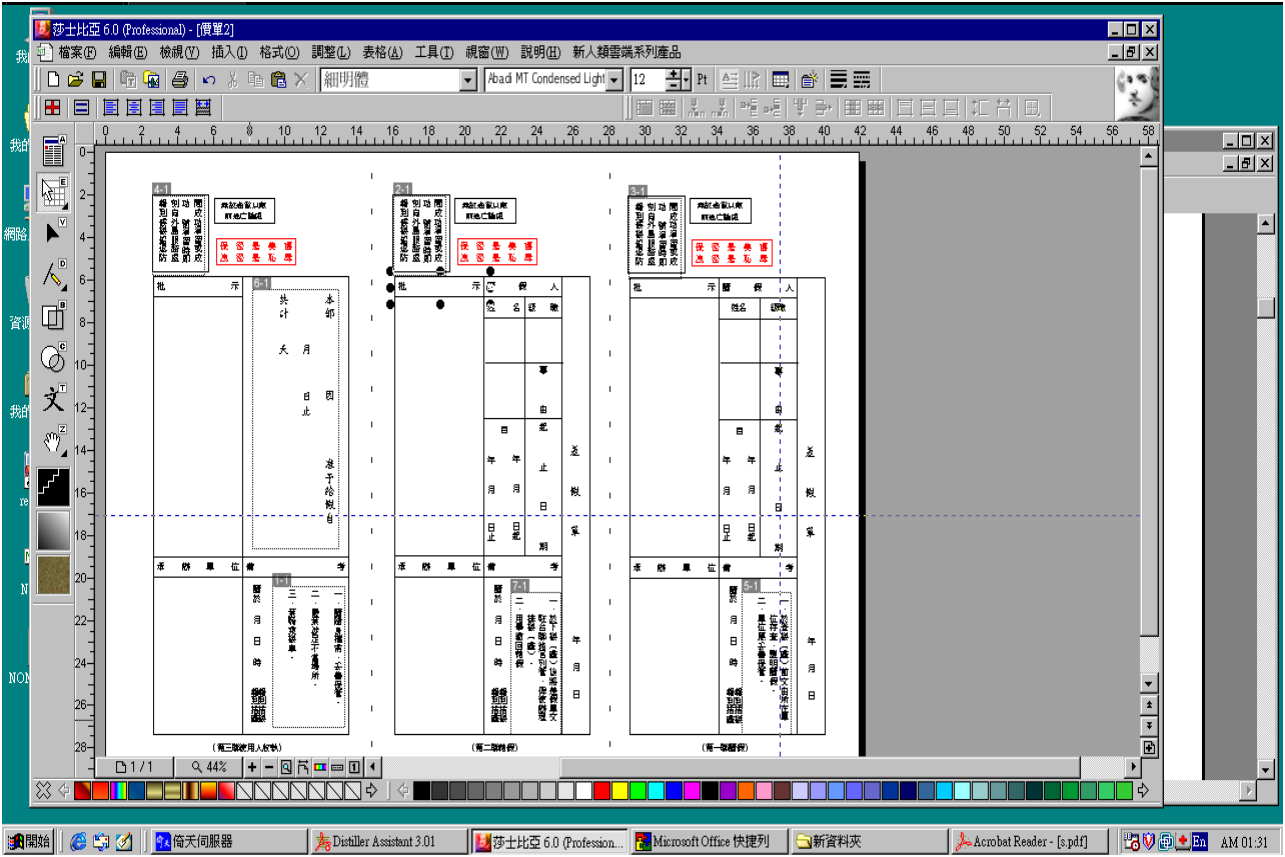Select the rectangle frame tool in toolbox
This screenshot has height=857, width=1285.
click(x=54, y=316)
